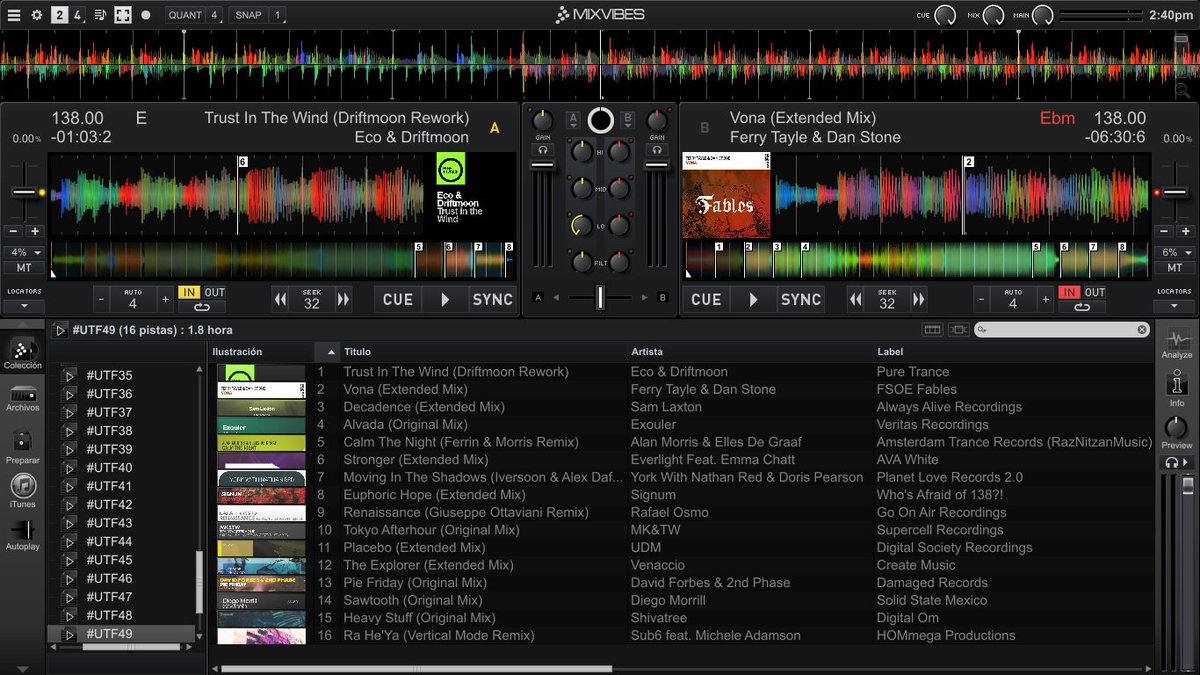Toggle the QUANT button
Viewport: 1200px width, 675px height.
(x=185, y=15)
